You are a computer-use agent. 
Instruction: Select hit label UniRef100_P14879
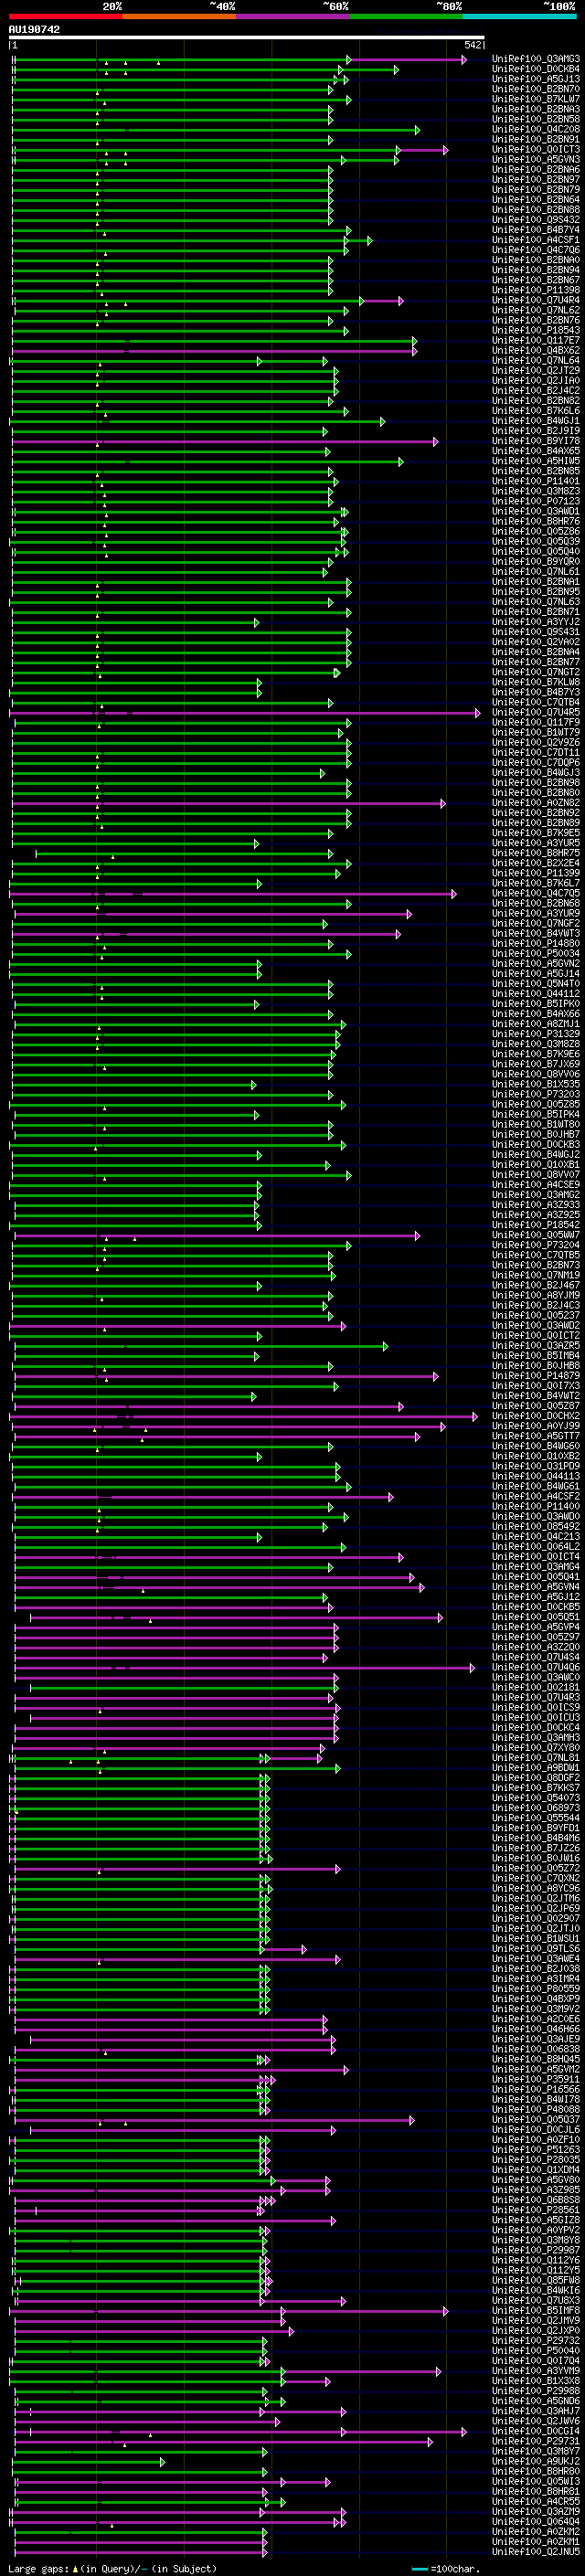[x=536, y=1376]
